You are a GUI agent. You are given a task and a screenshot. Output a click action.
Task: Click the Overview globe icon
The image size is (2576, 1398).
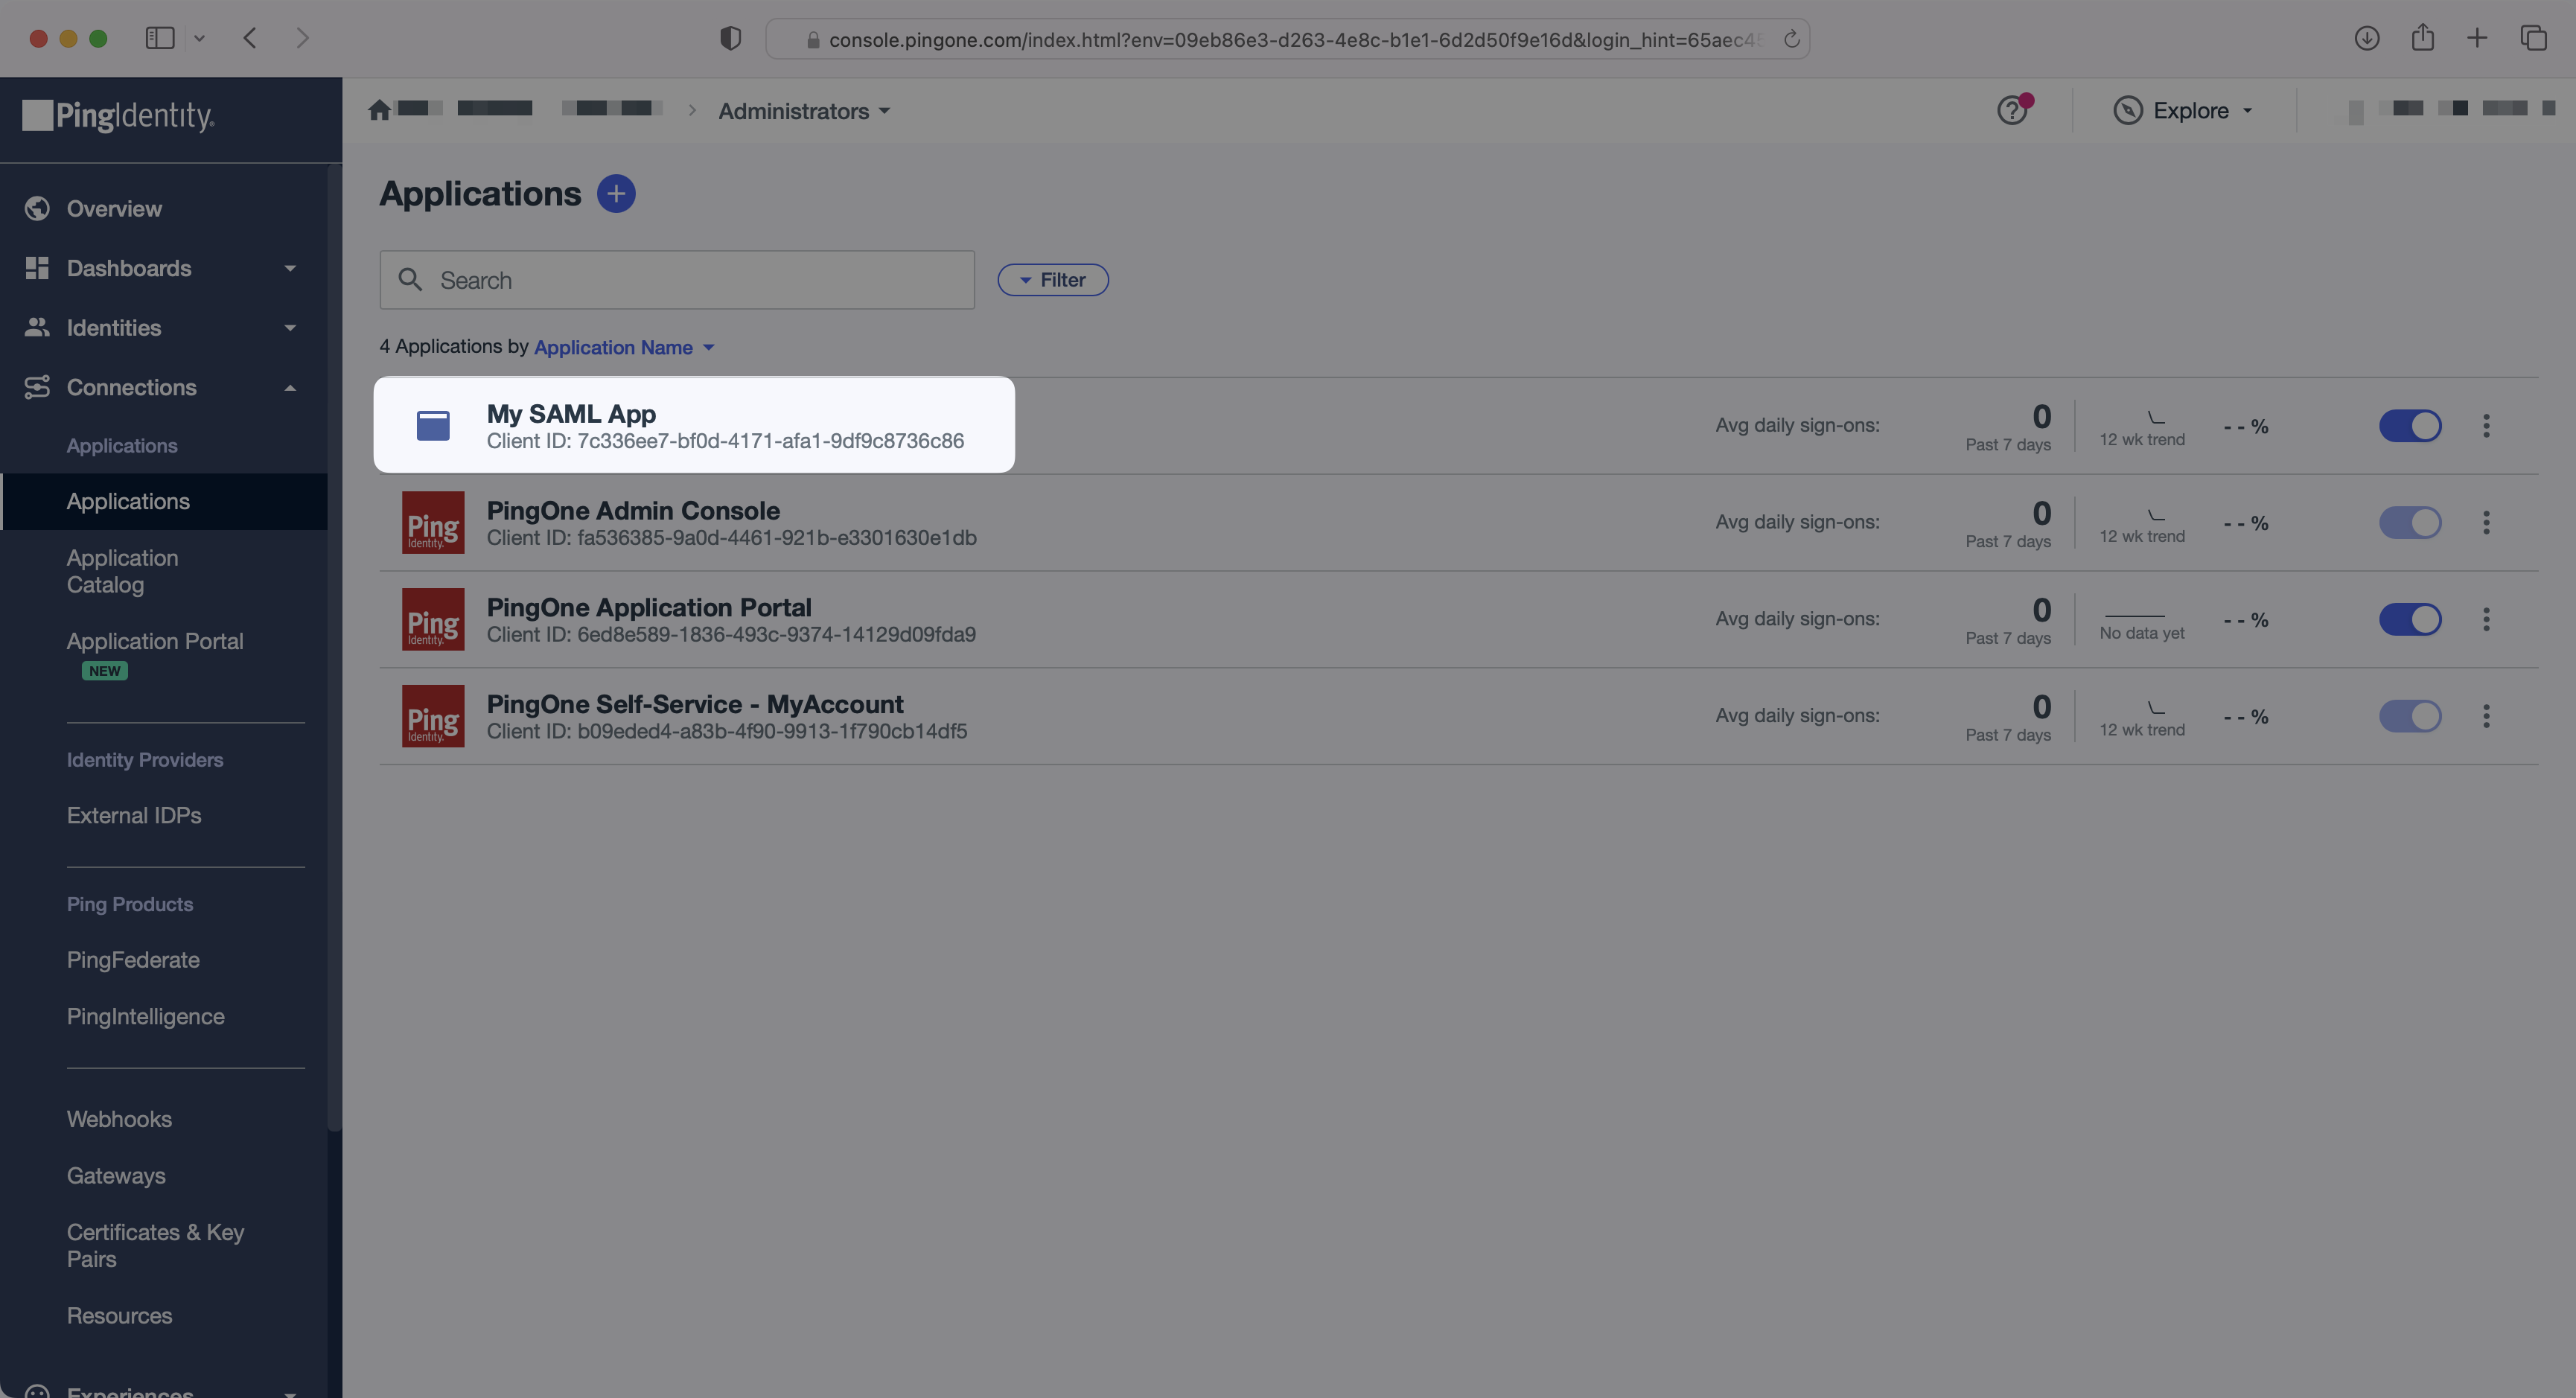click(37, 208)
